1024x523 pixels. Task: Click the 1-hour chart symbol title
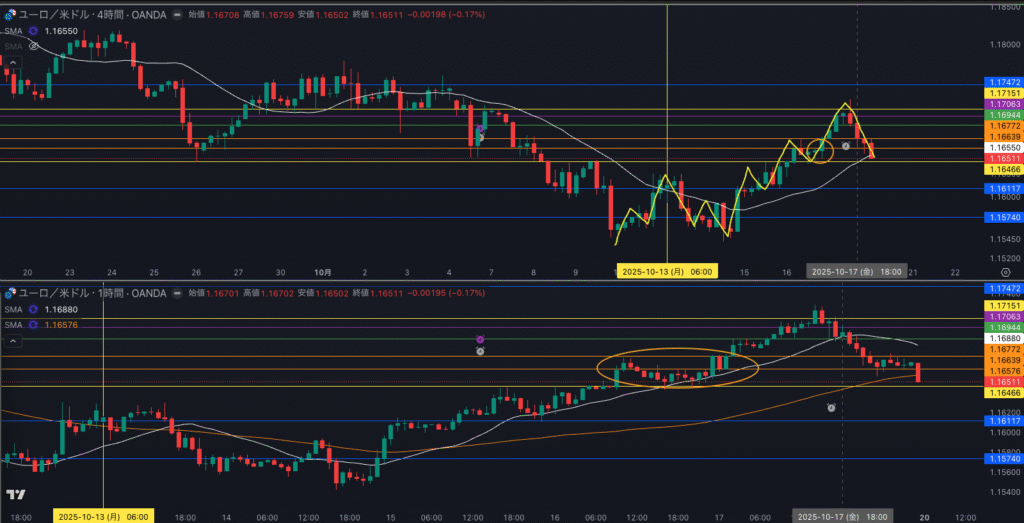(x=90, y=293)
